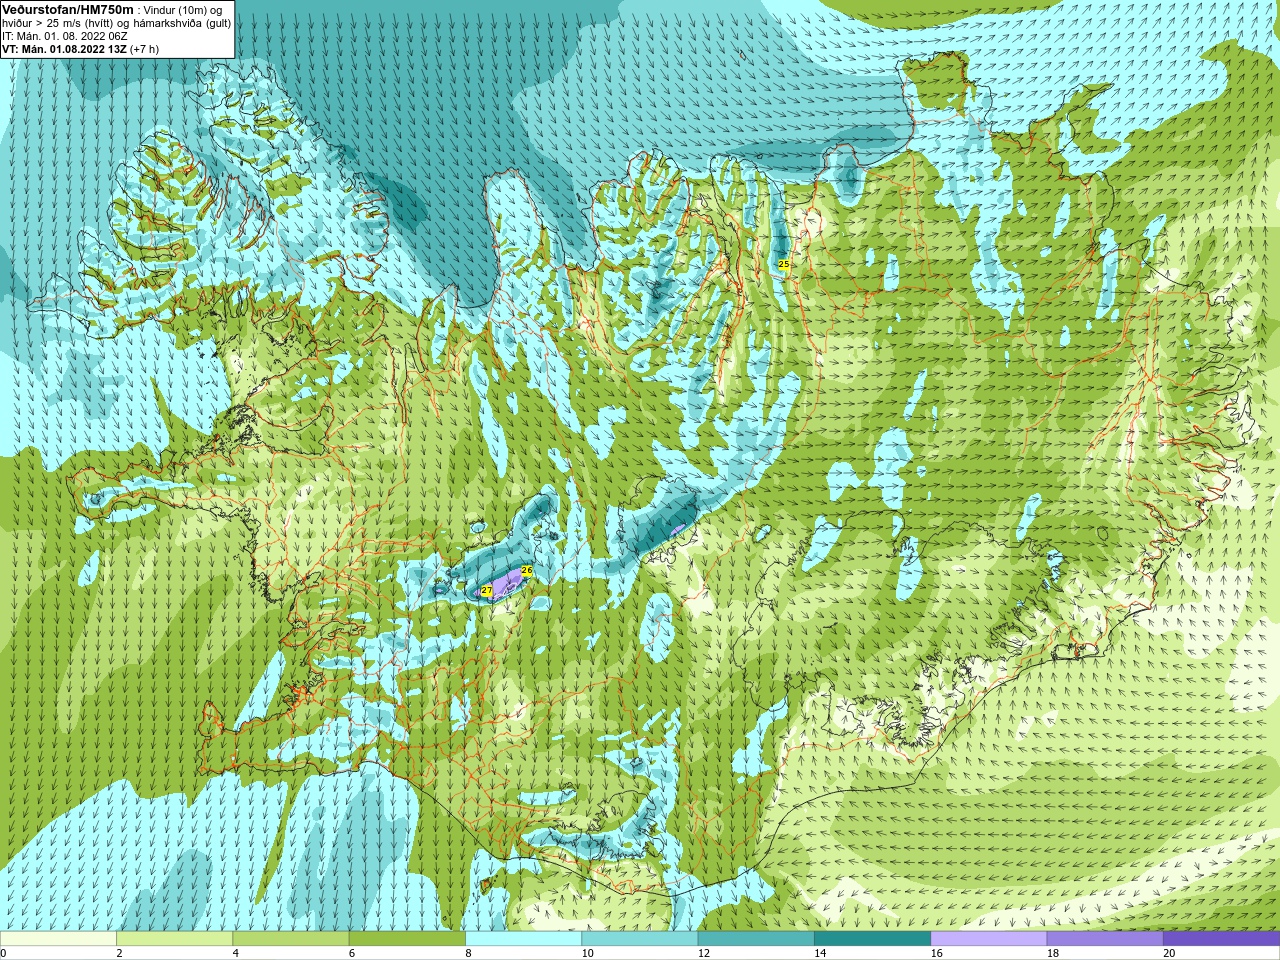Select the 14–16 m/s dark teal legend swatch
1280x960 pixels.
[872, 939]
